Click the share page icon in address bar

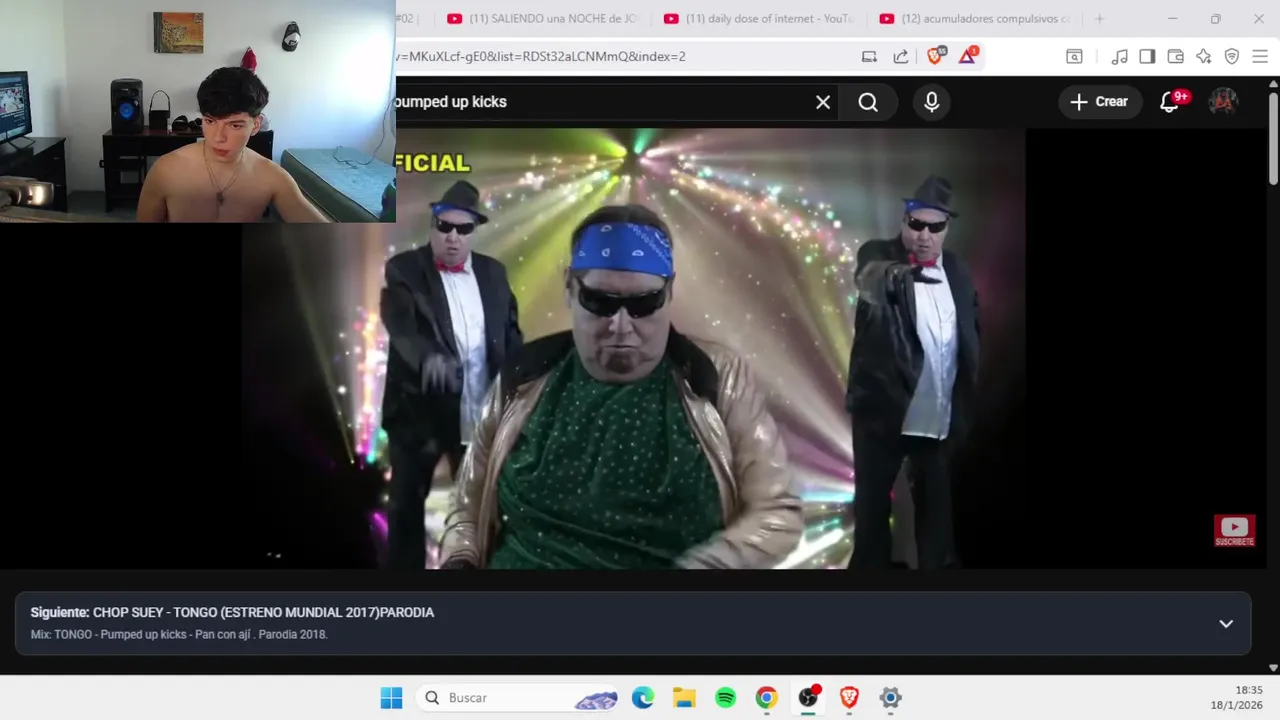pyautogui.click(x=901, y=56)
